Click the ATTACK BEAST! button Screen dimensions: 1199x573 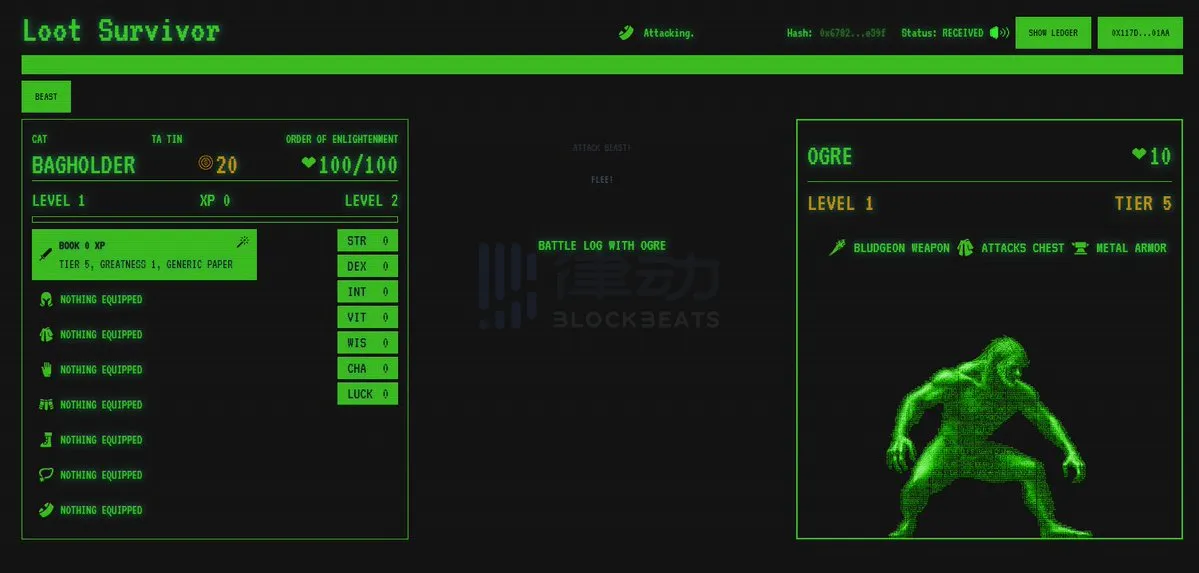point(602,148)
